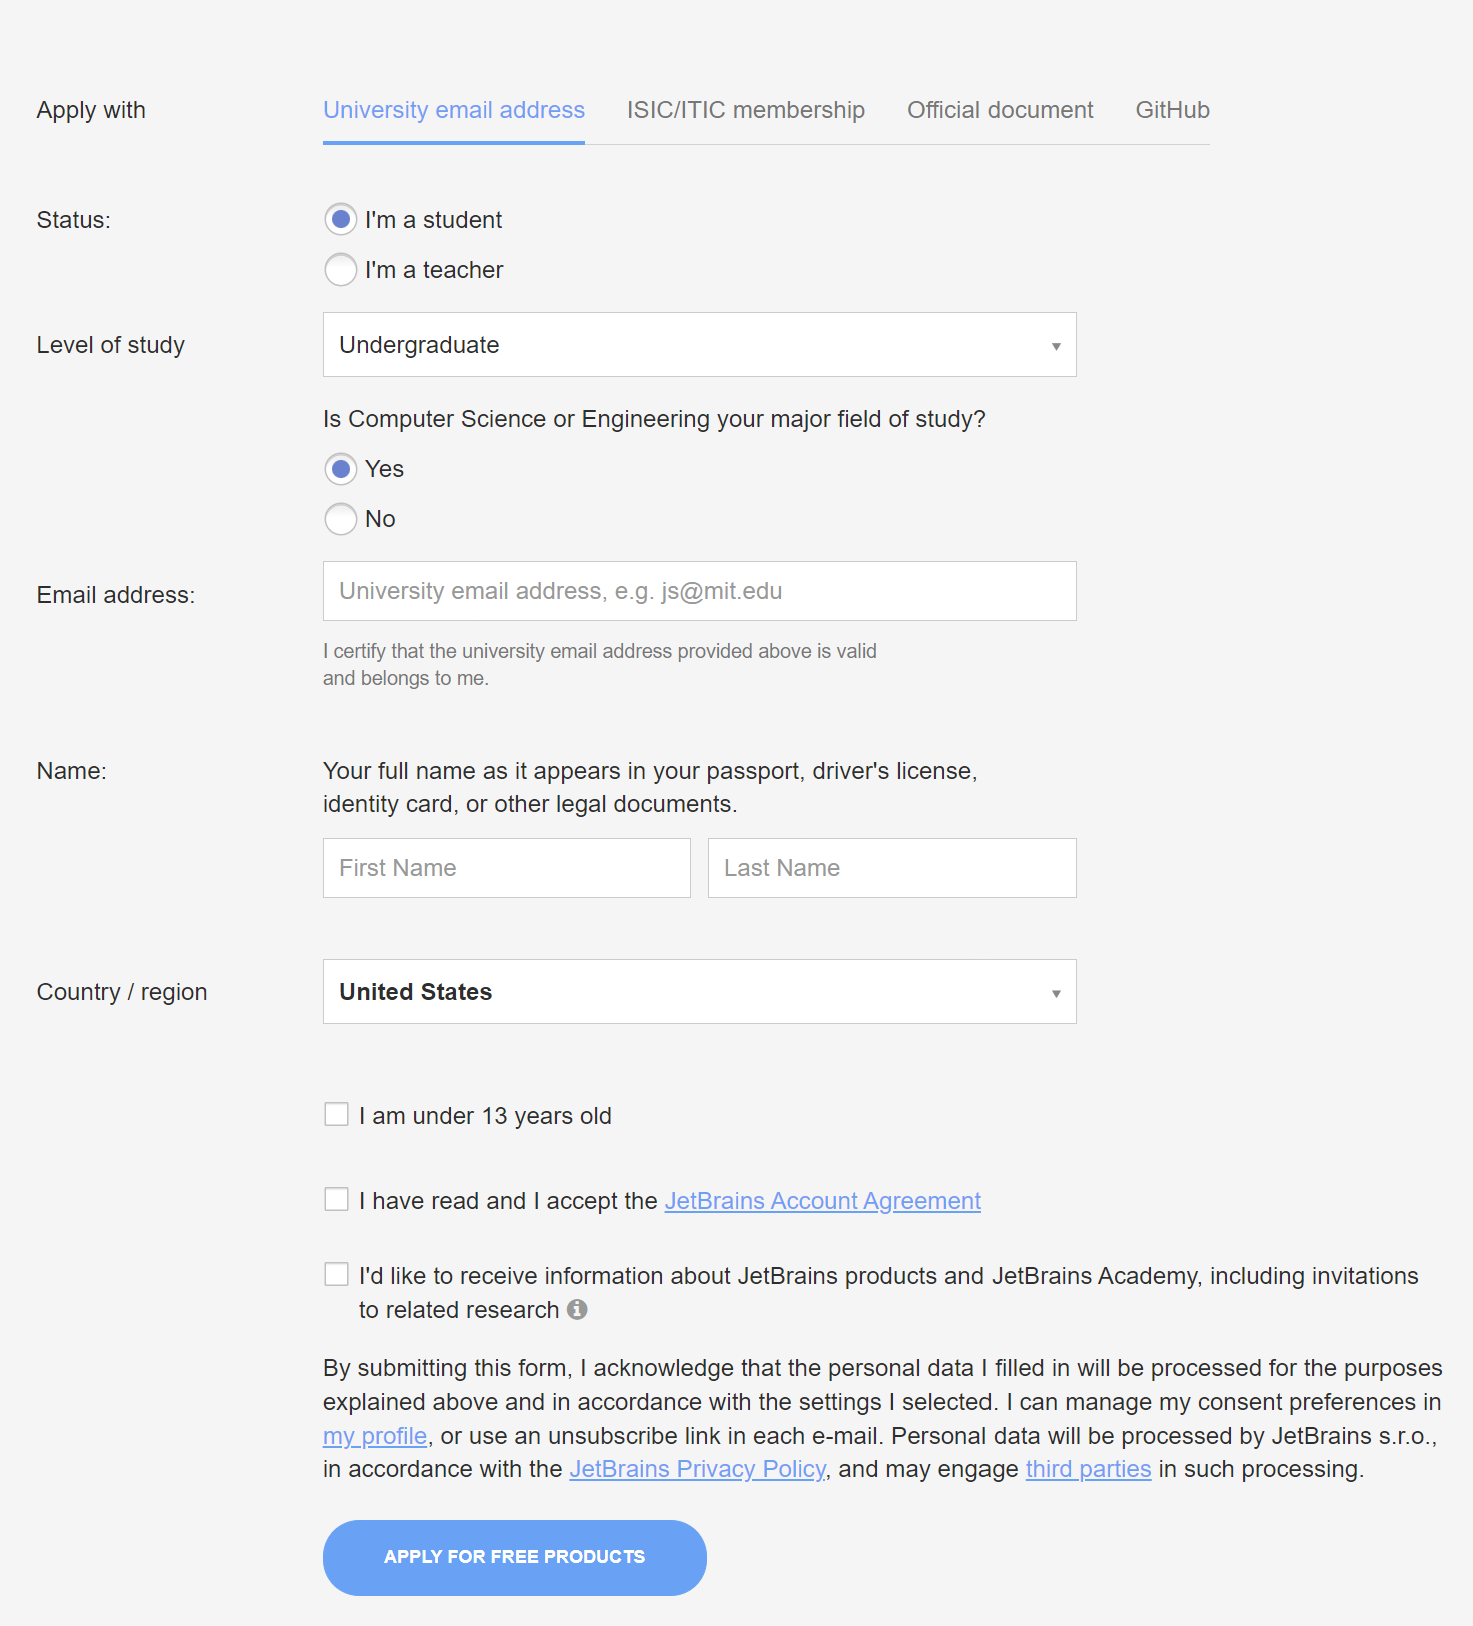Switch to the ISIC/ITIC membership tab

745,110
